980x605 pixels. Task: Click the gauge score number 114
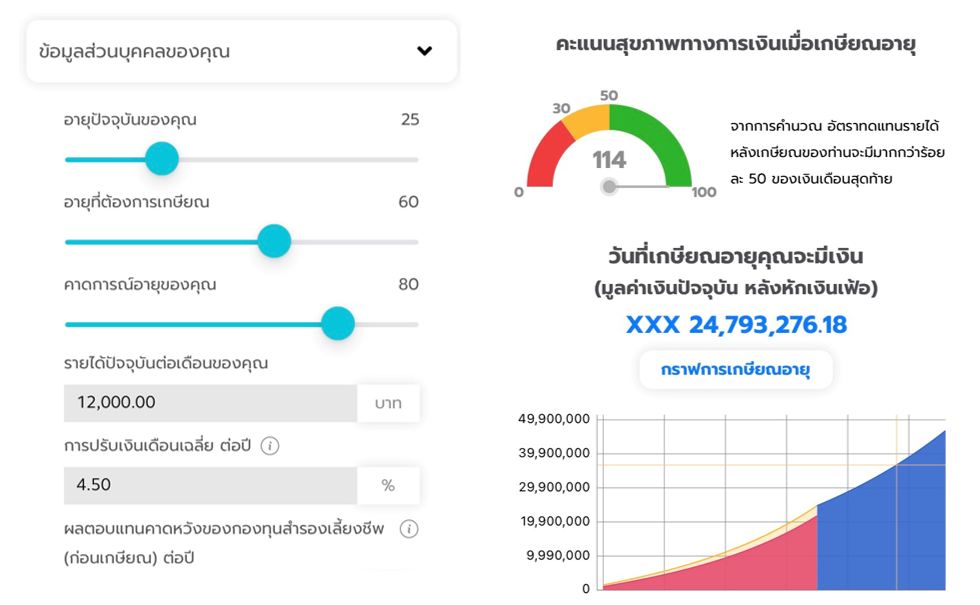609,160
